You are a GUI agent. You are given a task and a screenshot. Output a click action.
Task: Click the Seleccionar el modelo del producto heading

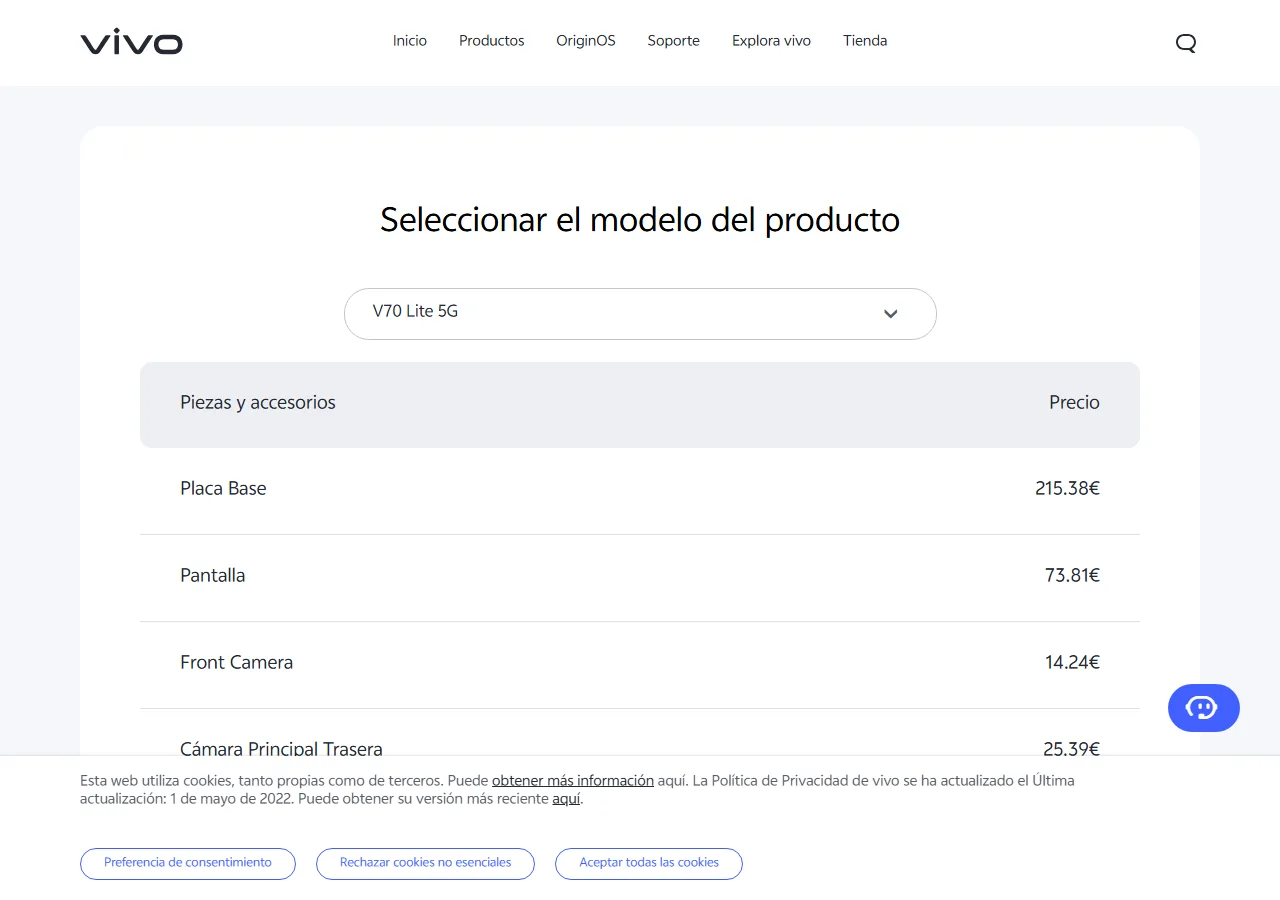coord(640,220)
